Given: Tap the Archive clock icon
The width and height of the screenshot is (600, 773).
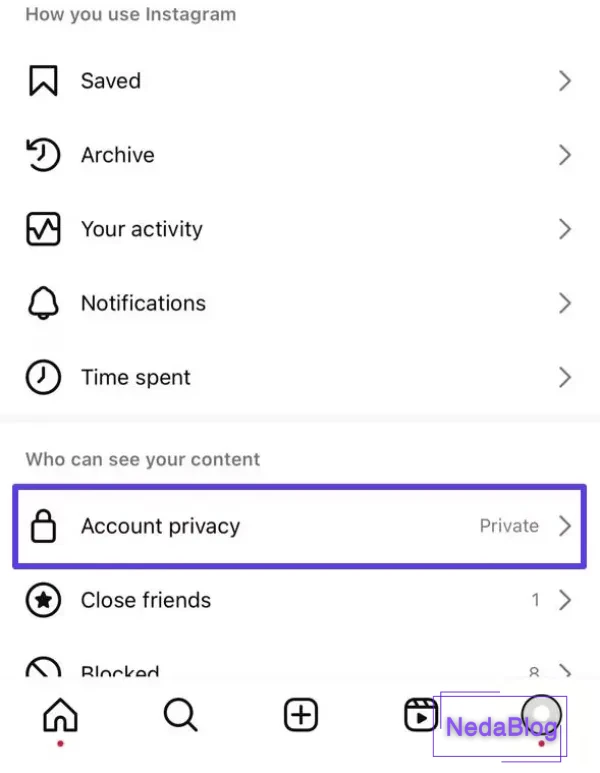Looking at the screenshot, I should (x=43, y=155).
